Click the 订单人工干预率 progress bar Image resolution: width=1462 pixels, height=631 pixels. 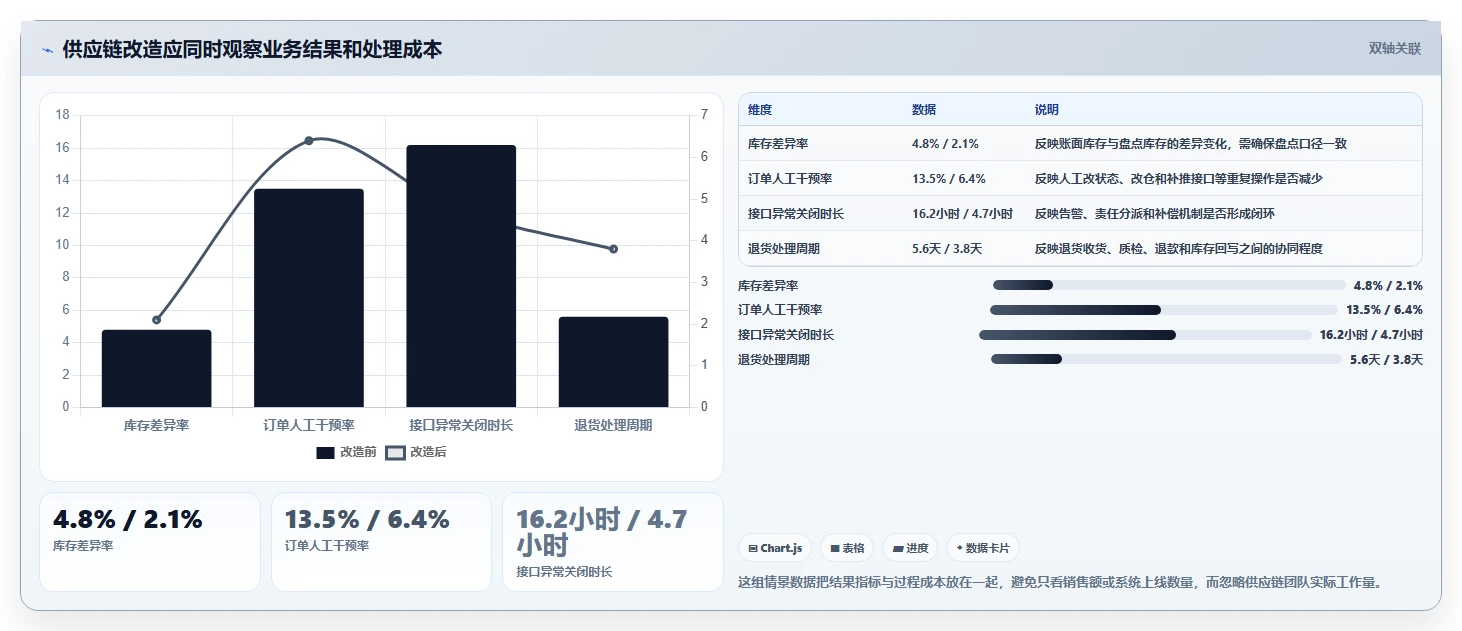point(1163,310)
